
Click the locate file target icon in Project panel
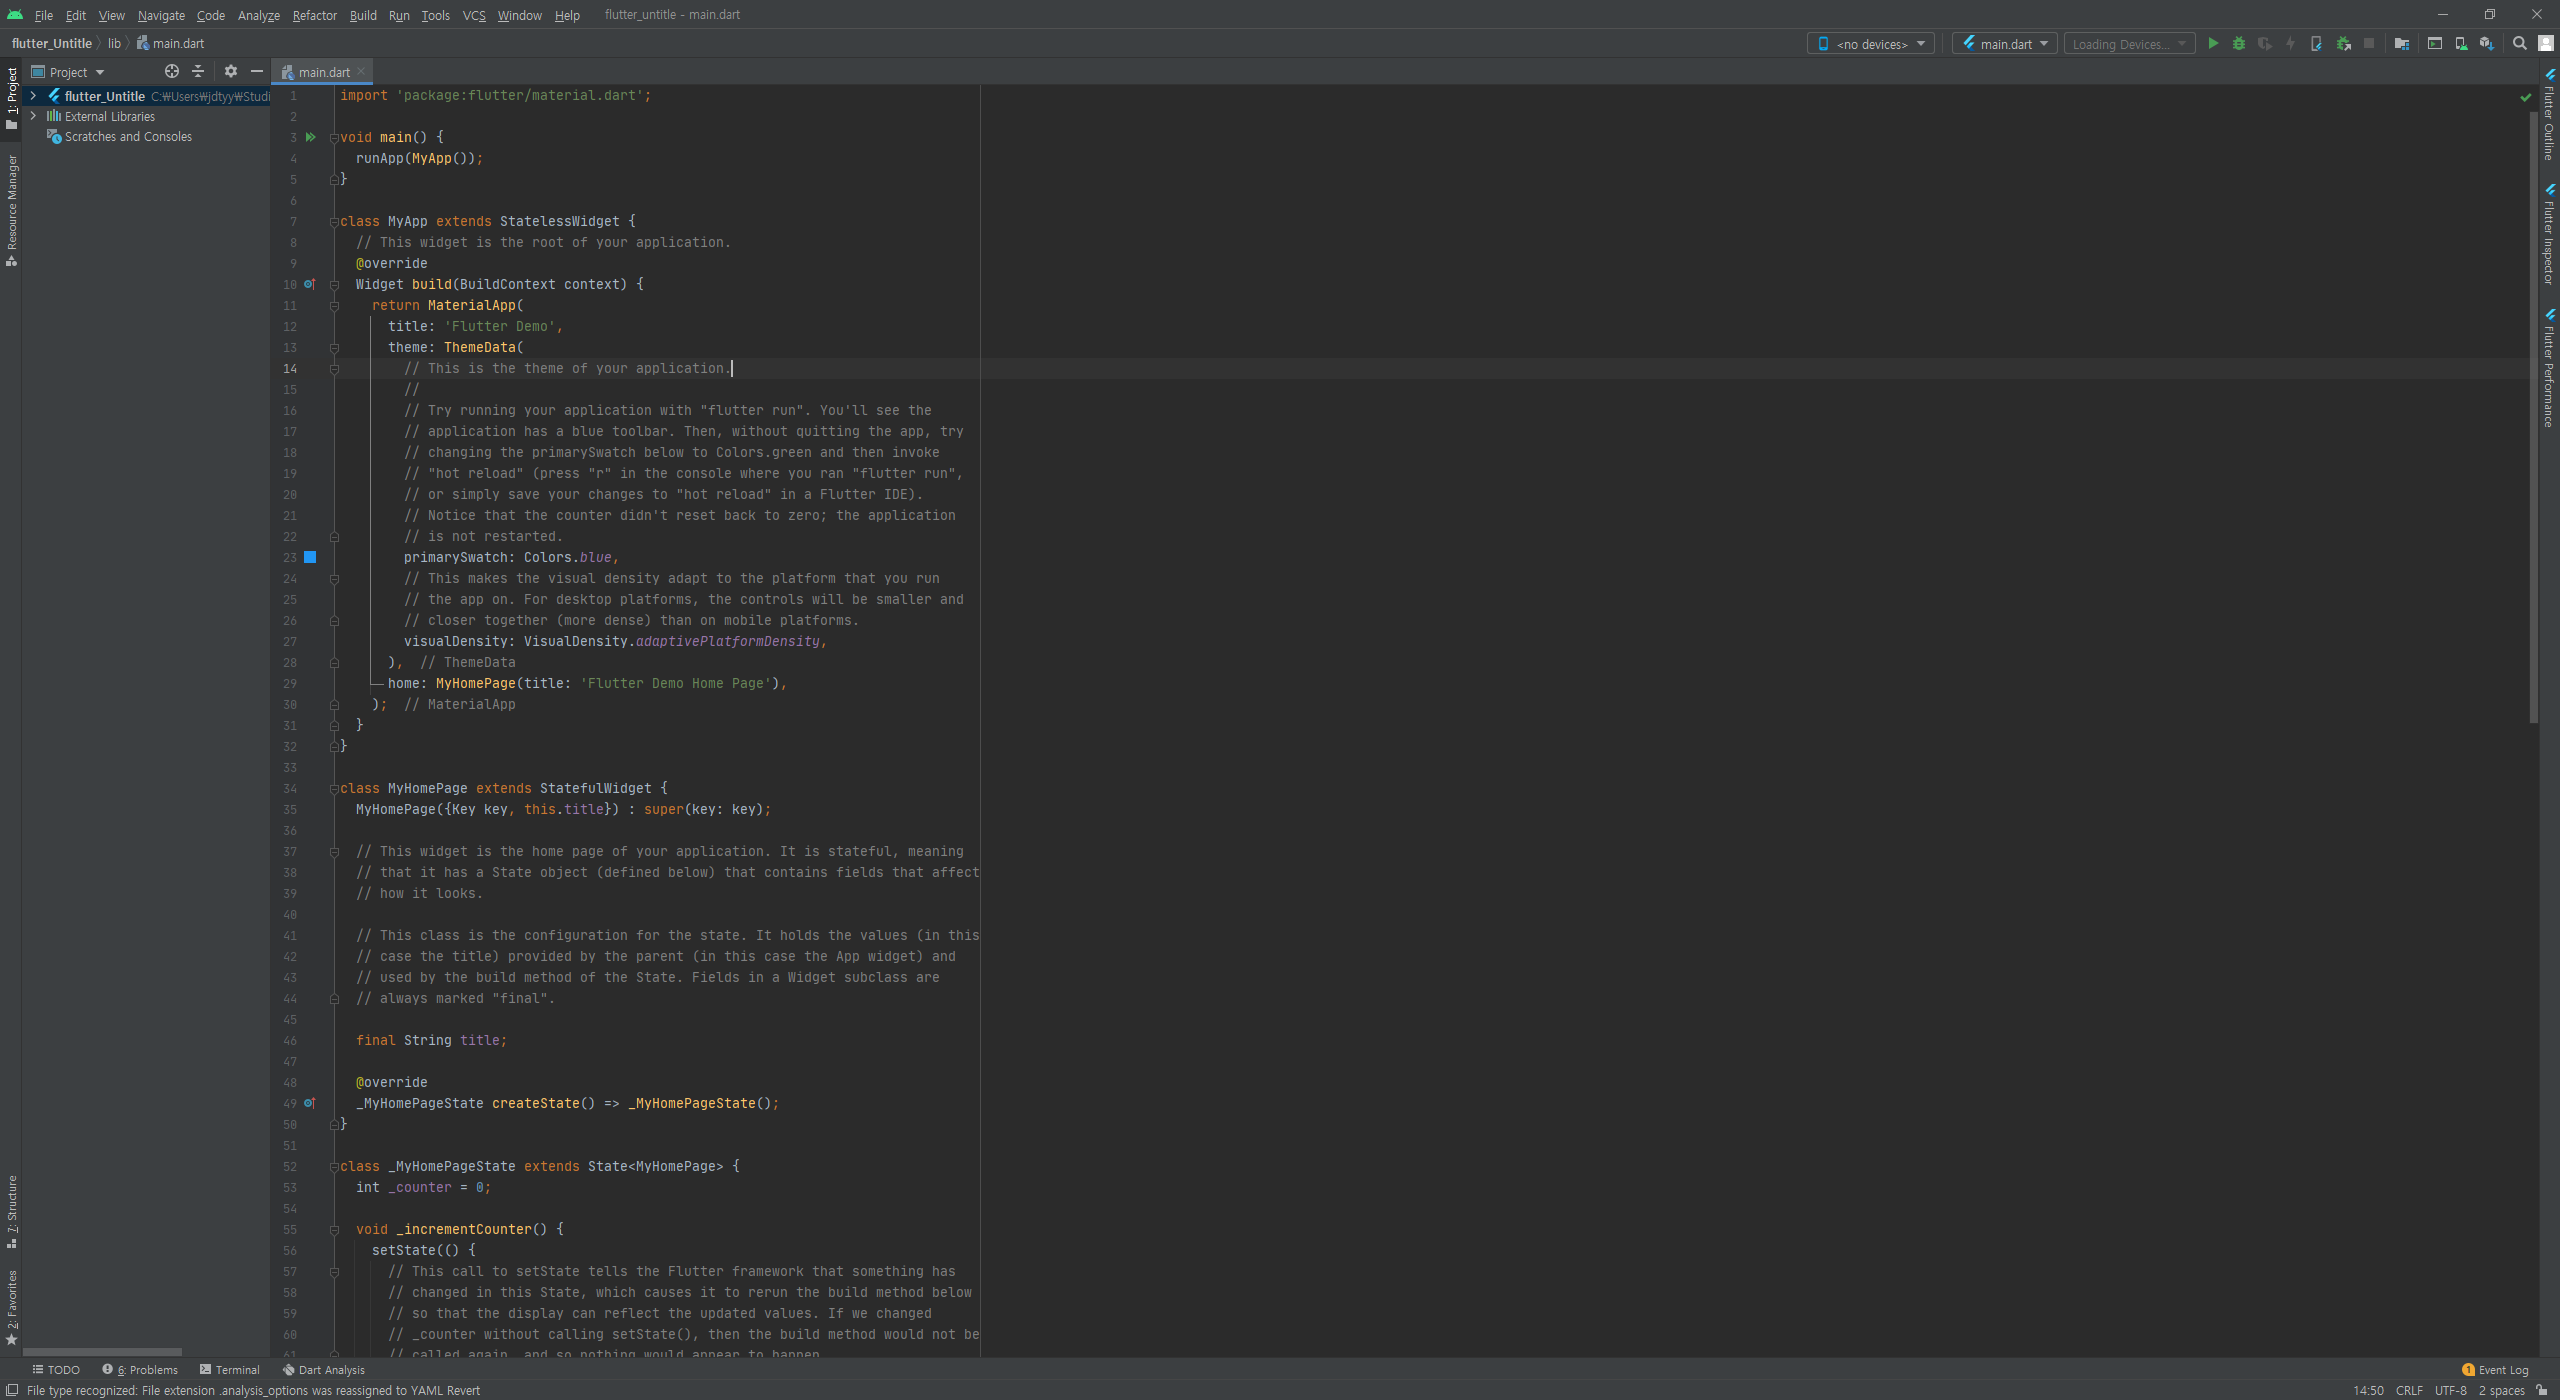[x=172, y=72]
